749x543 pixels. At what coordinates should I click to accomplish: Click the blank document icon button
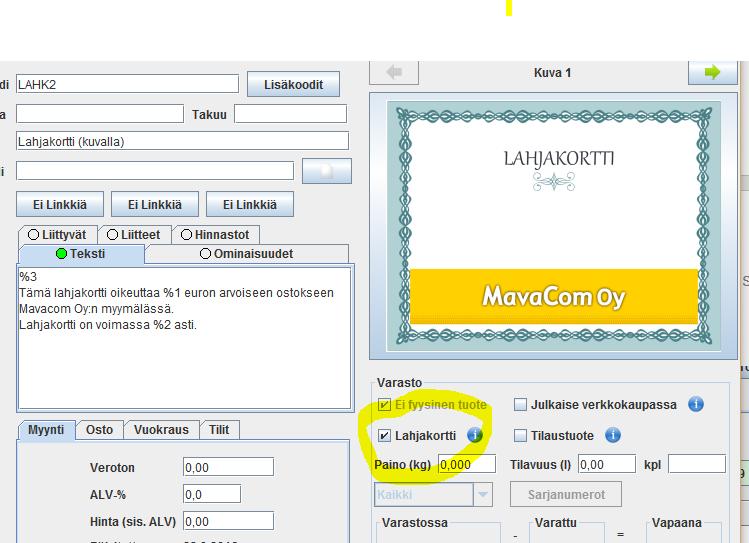[x=327, y=171]
